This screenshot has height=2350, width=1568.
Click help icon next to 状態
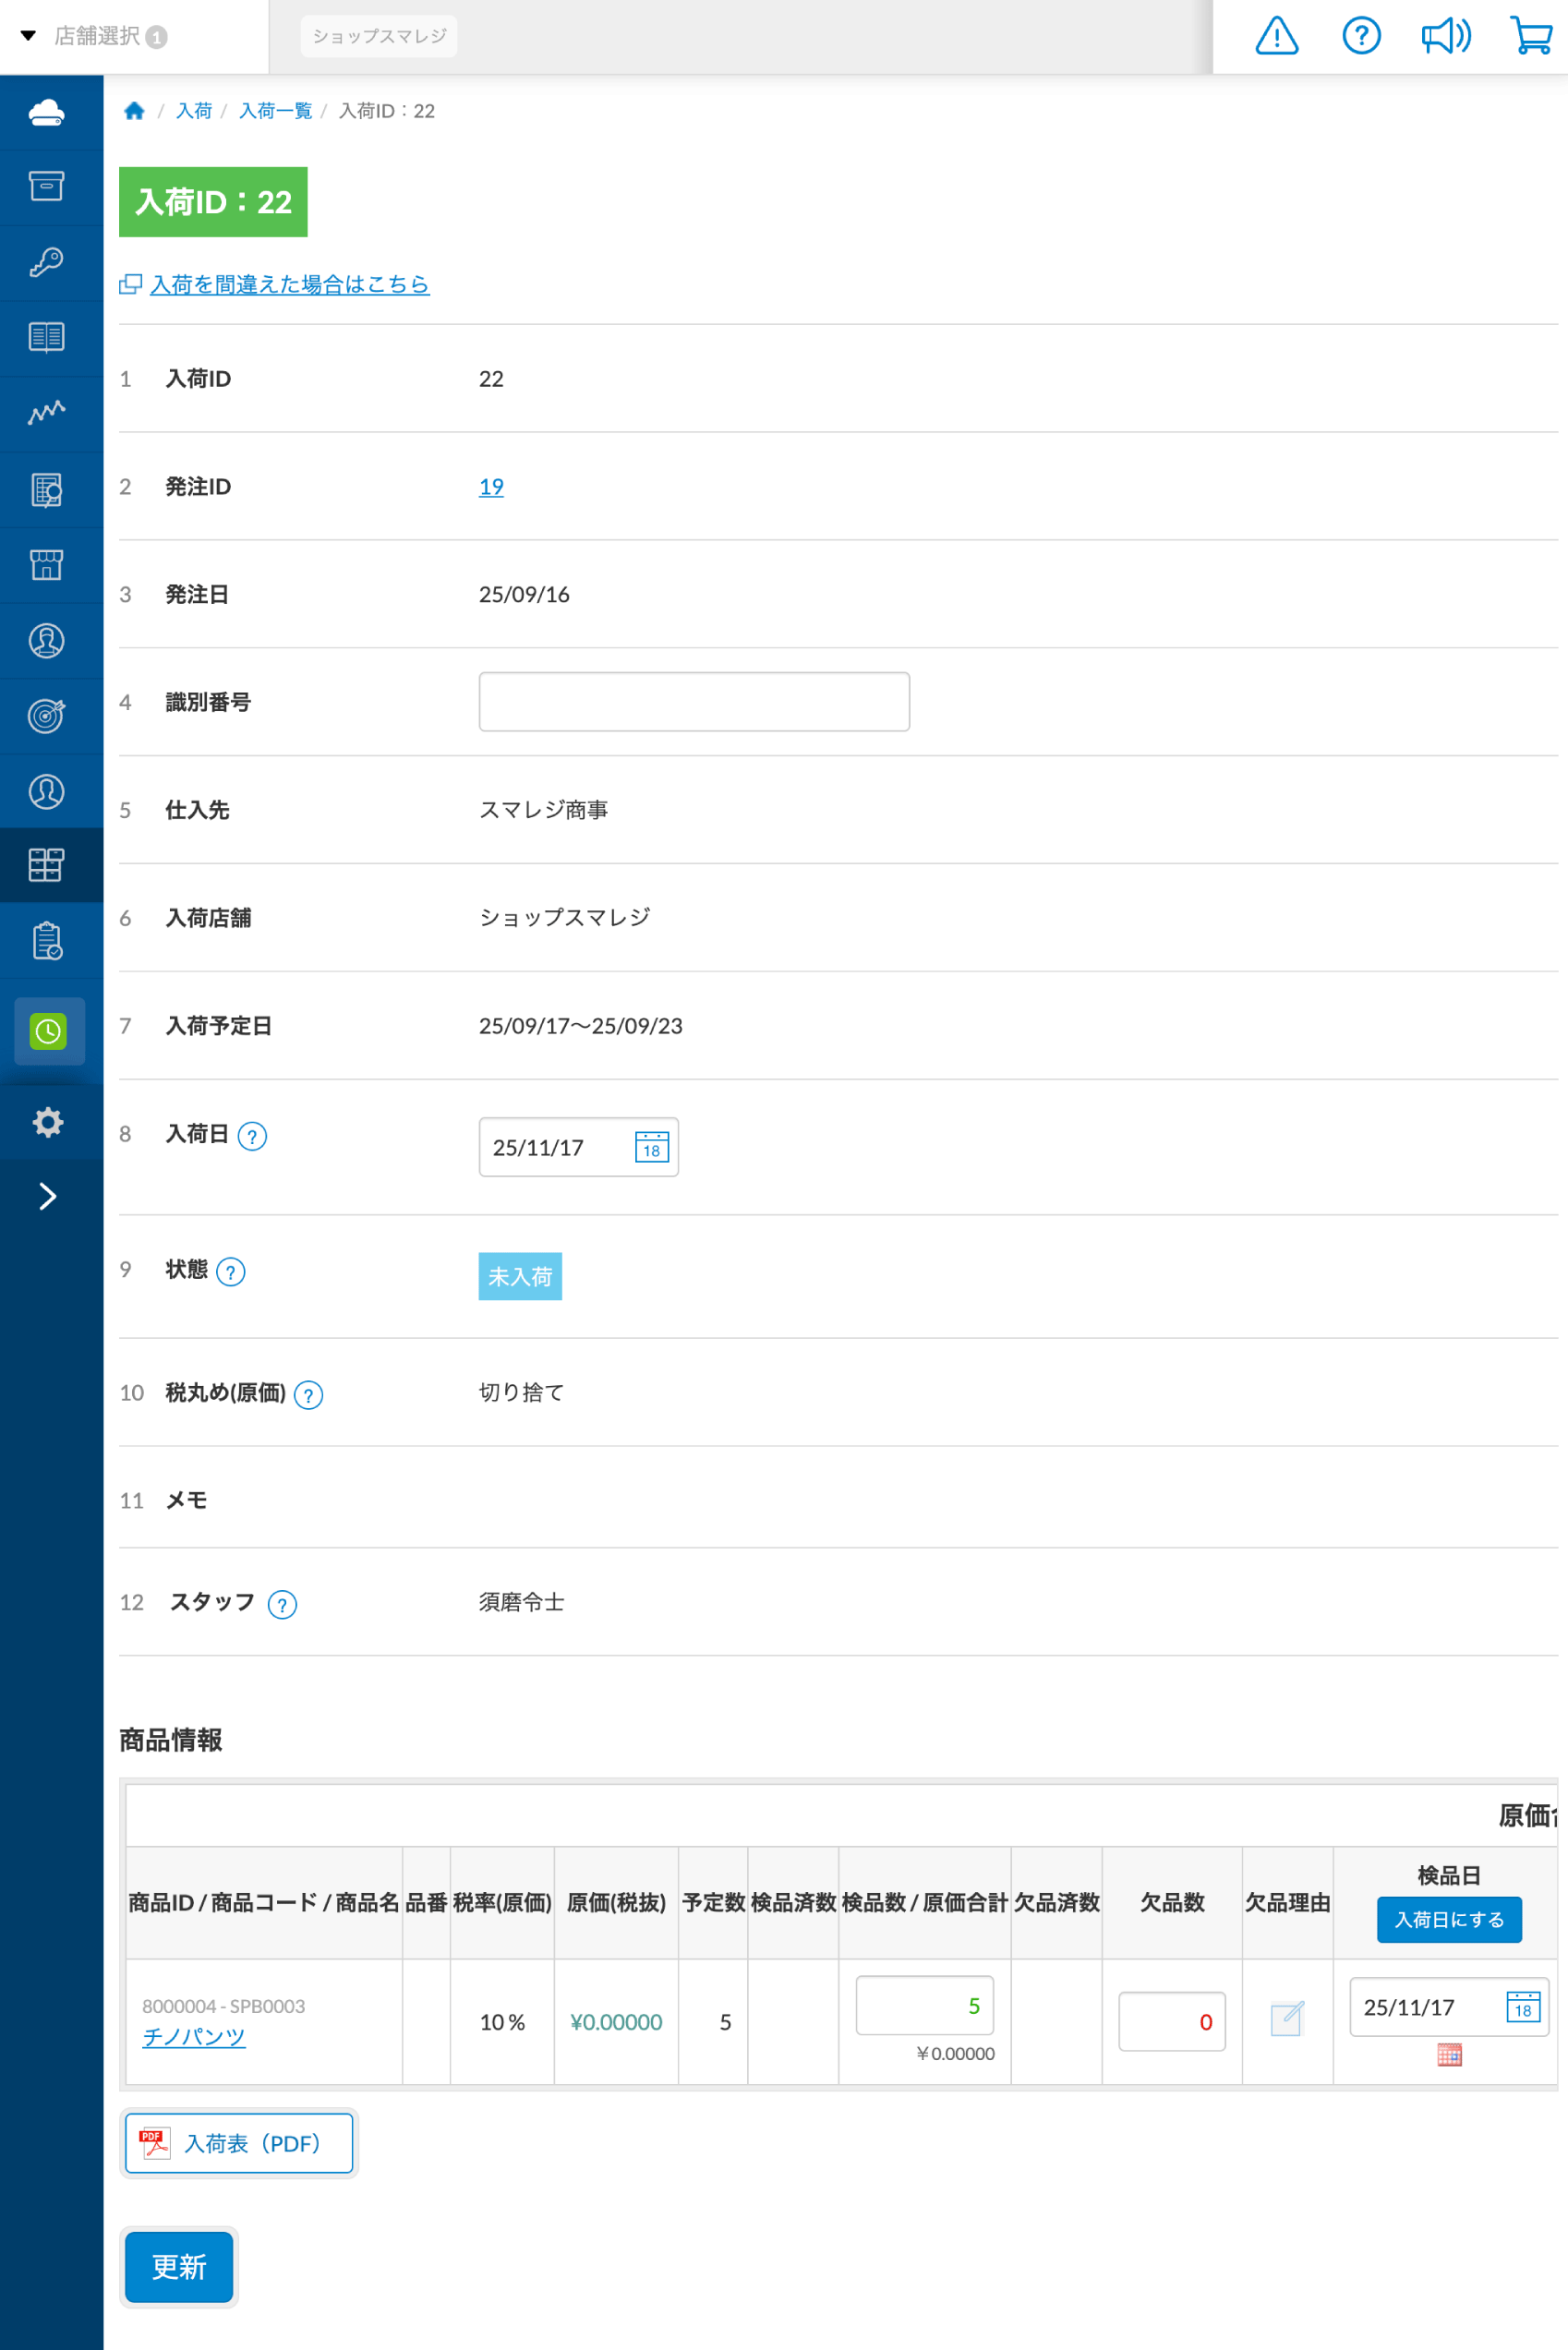pos(231,1272)
